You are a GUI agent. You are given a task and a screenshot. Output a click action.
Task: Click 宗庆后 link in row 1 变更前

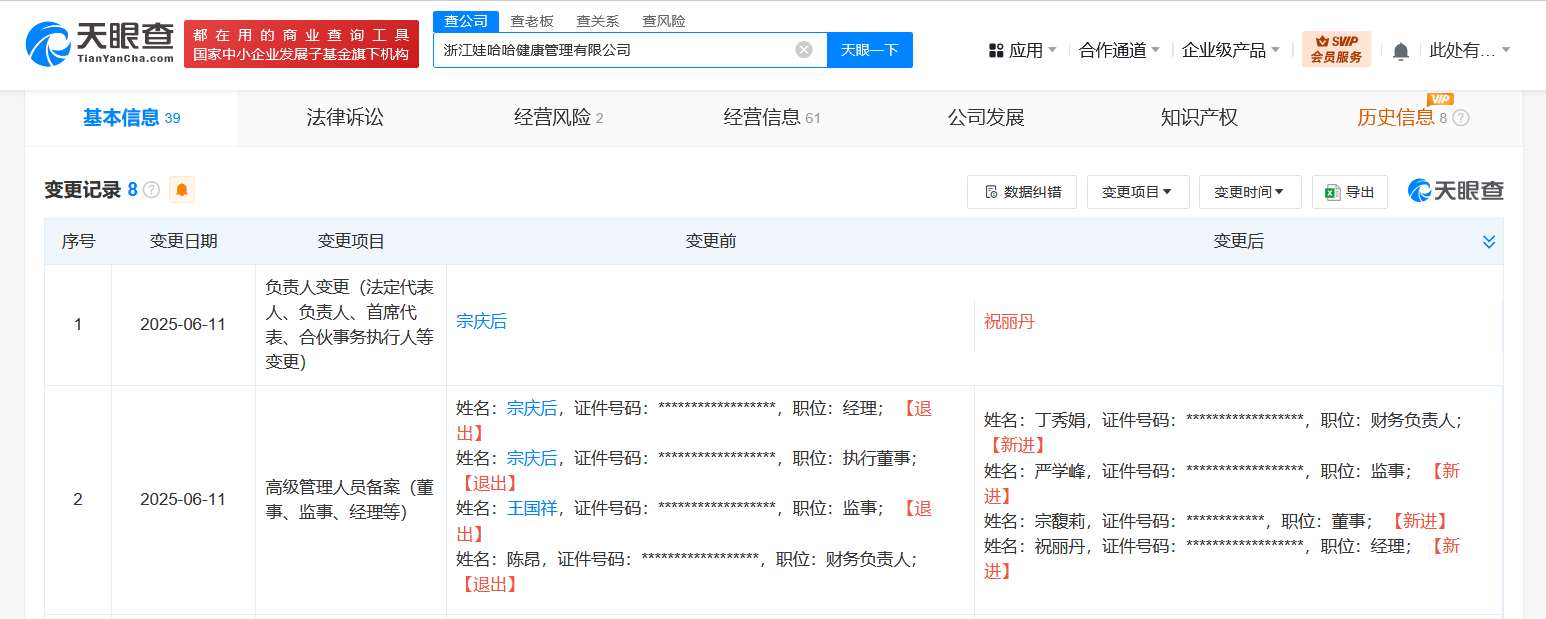(482, 322)
